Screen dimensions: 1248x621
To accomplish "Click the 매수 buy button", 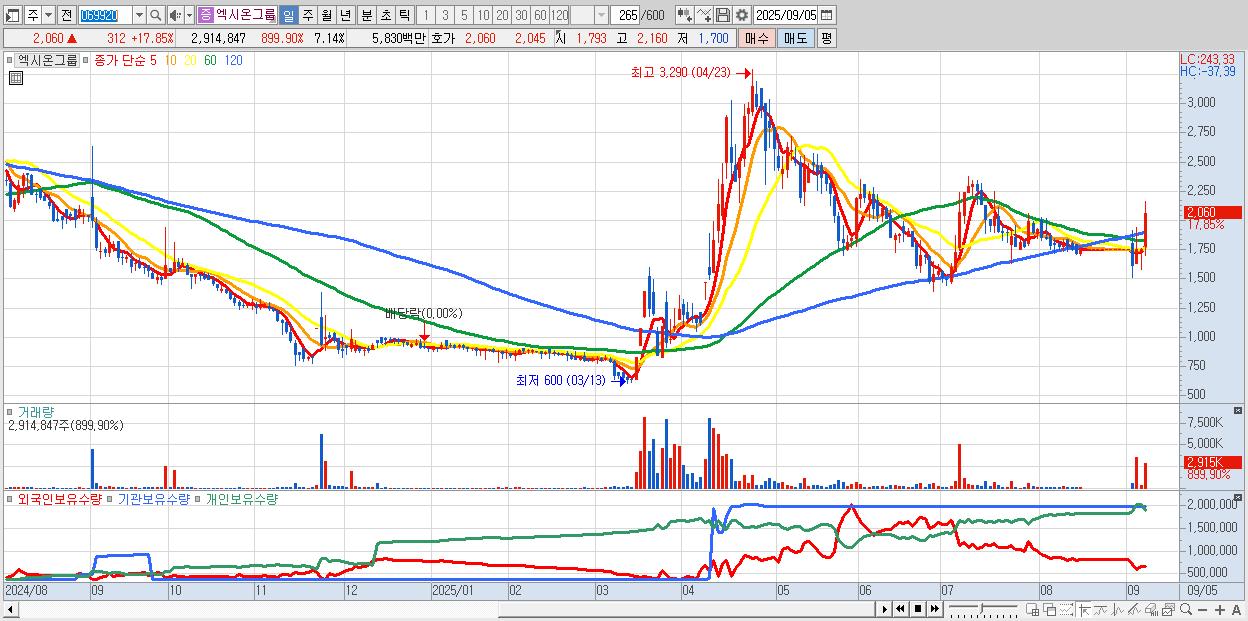I will [756, 38].
